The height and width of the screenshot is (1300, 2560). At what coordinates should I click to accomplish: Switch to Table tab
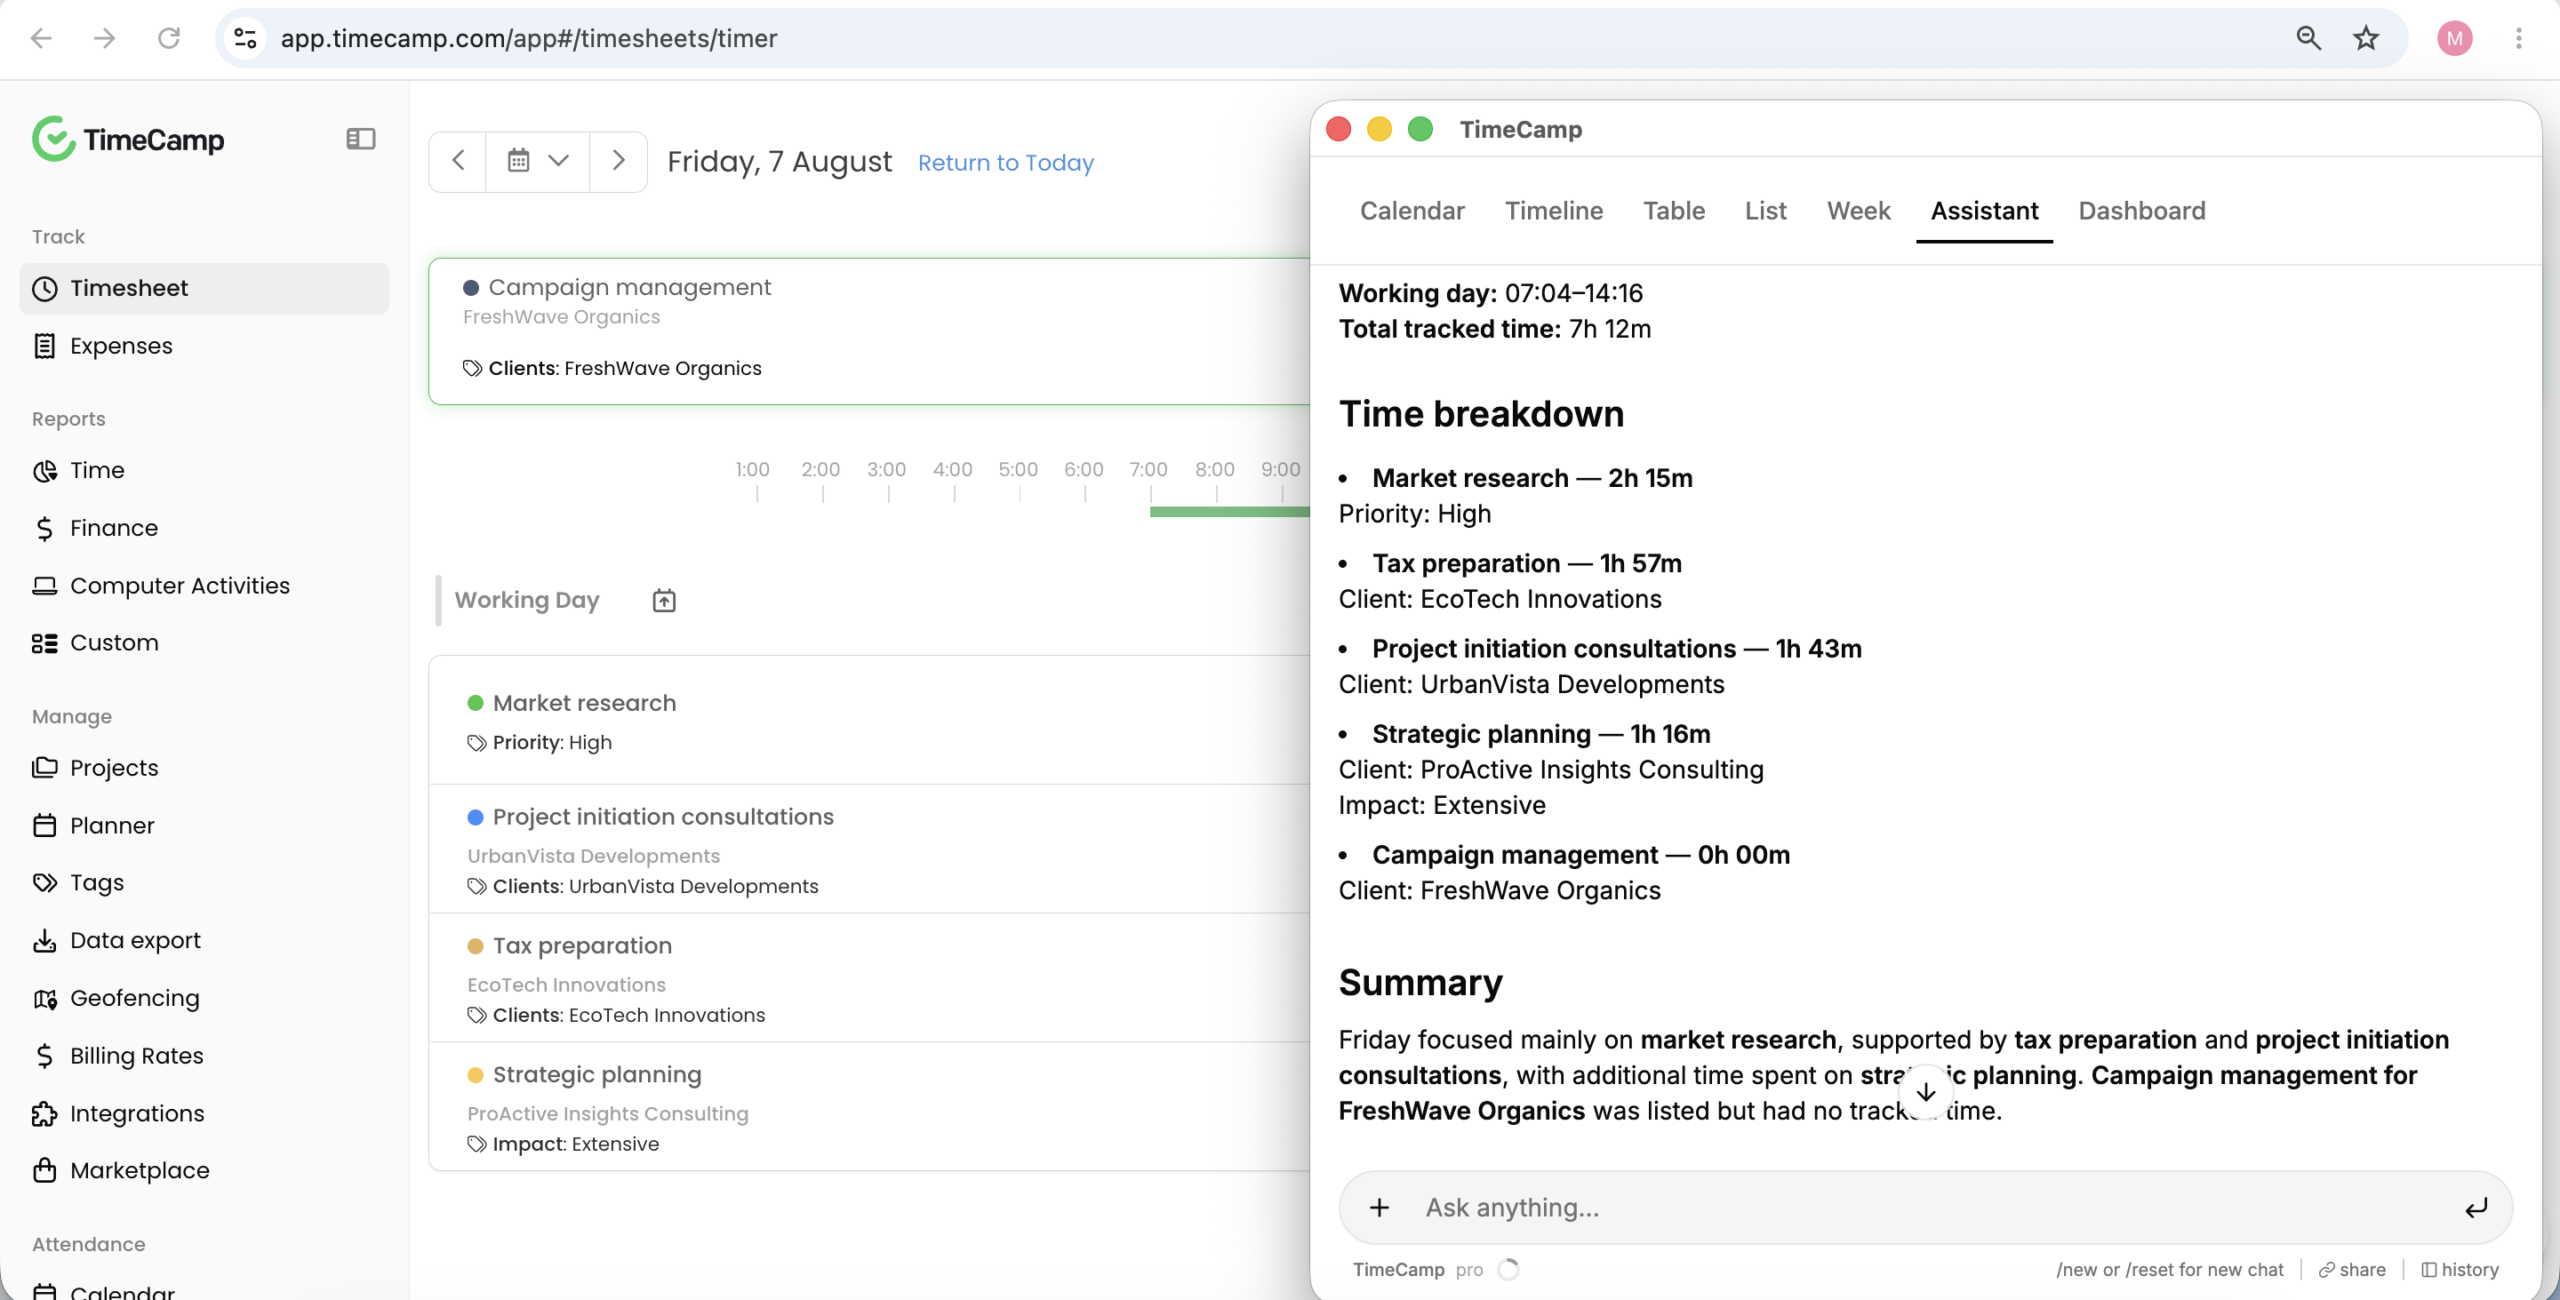coord(1673,211)
